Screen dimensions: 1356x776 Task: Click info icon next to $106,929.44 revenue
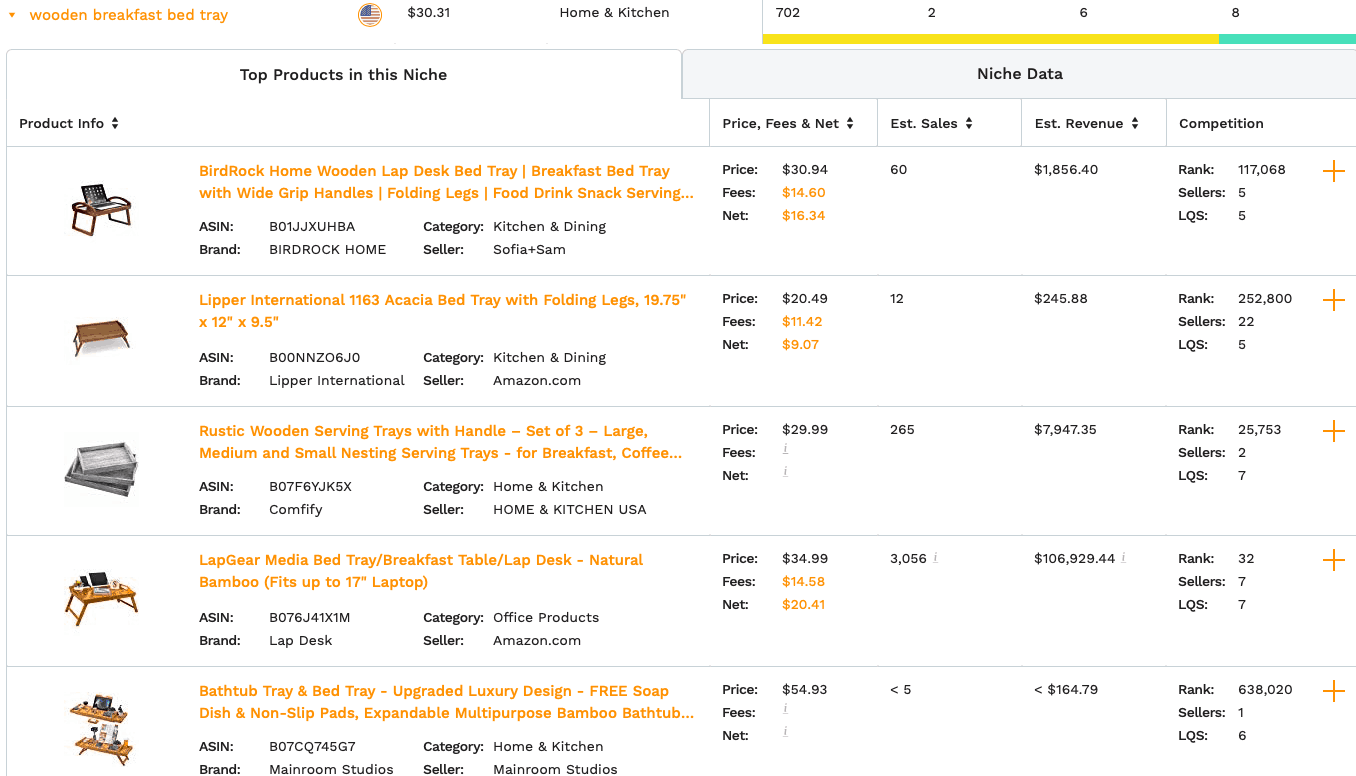pyautogui.click(x=1123, y=558)
